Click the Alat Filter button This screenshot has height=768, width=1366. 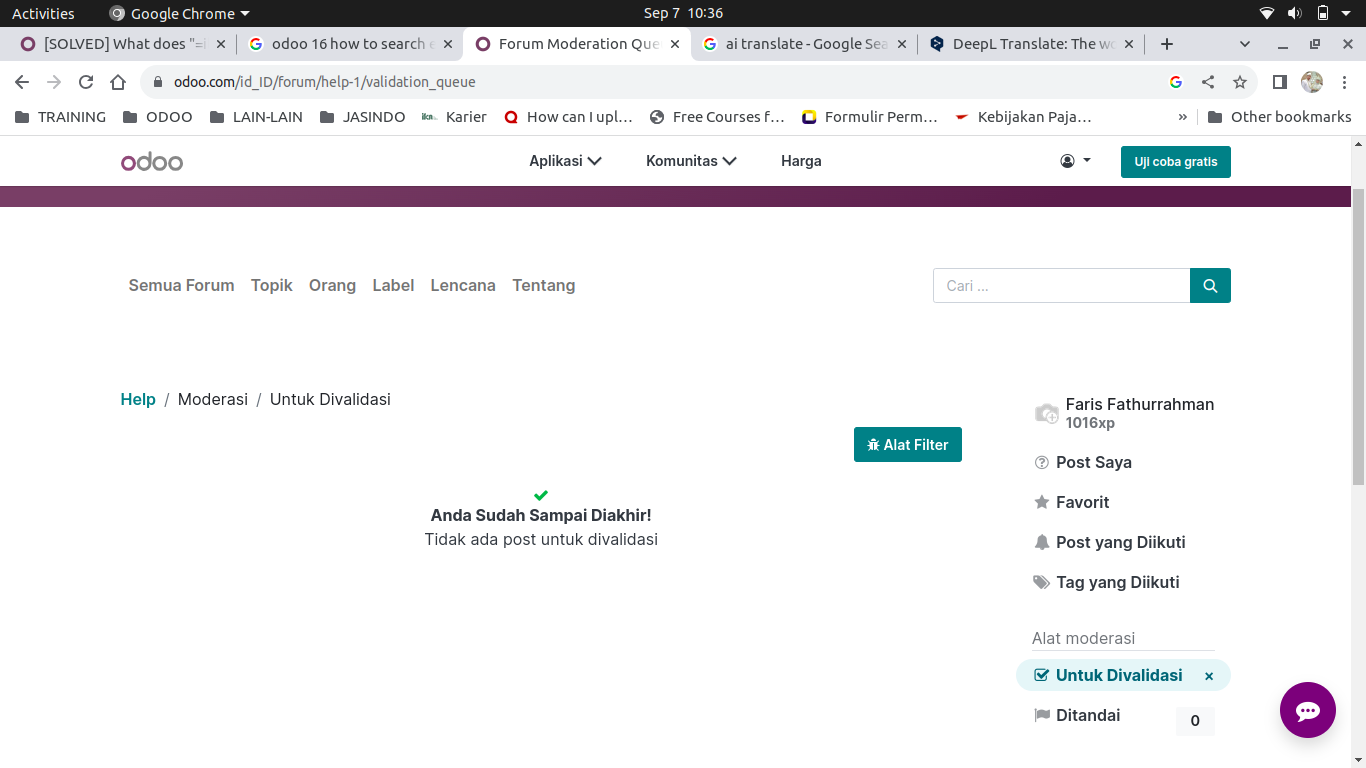(x=907, y=445)
